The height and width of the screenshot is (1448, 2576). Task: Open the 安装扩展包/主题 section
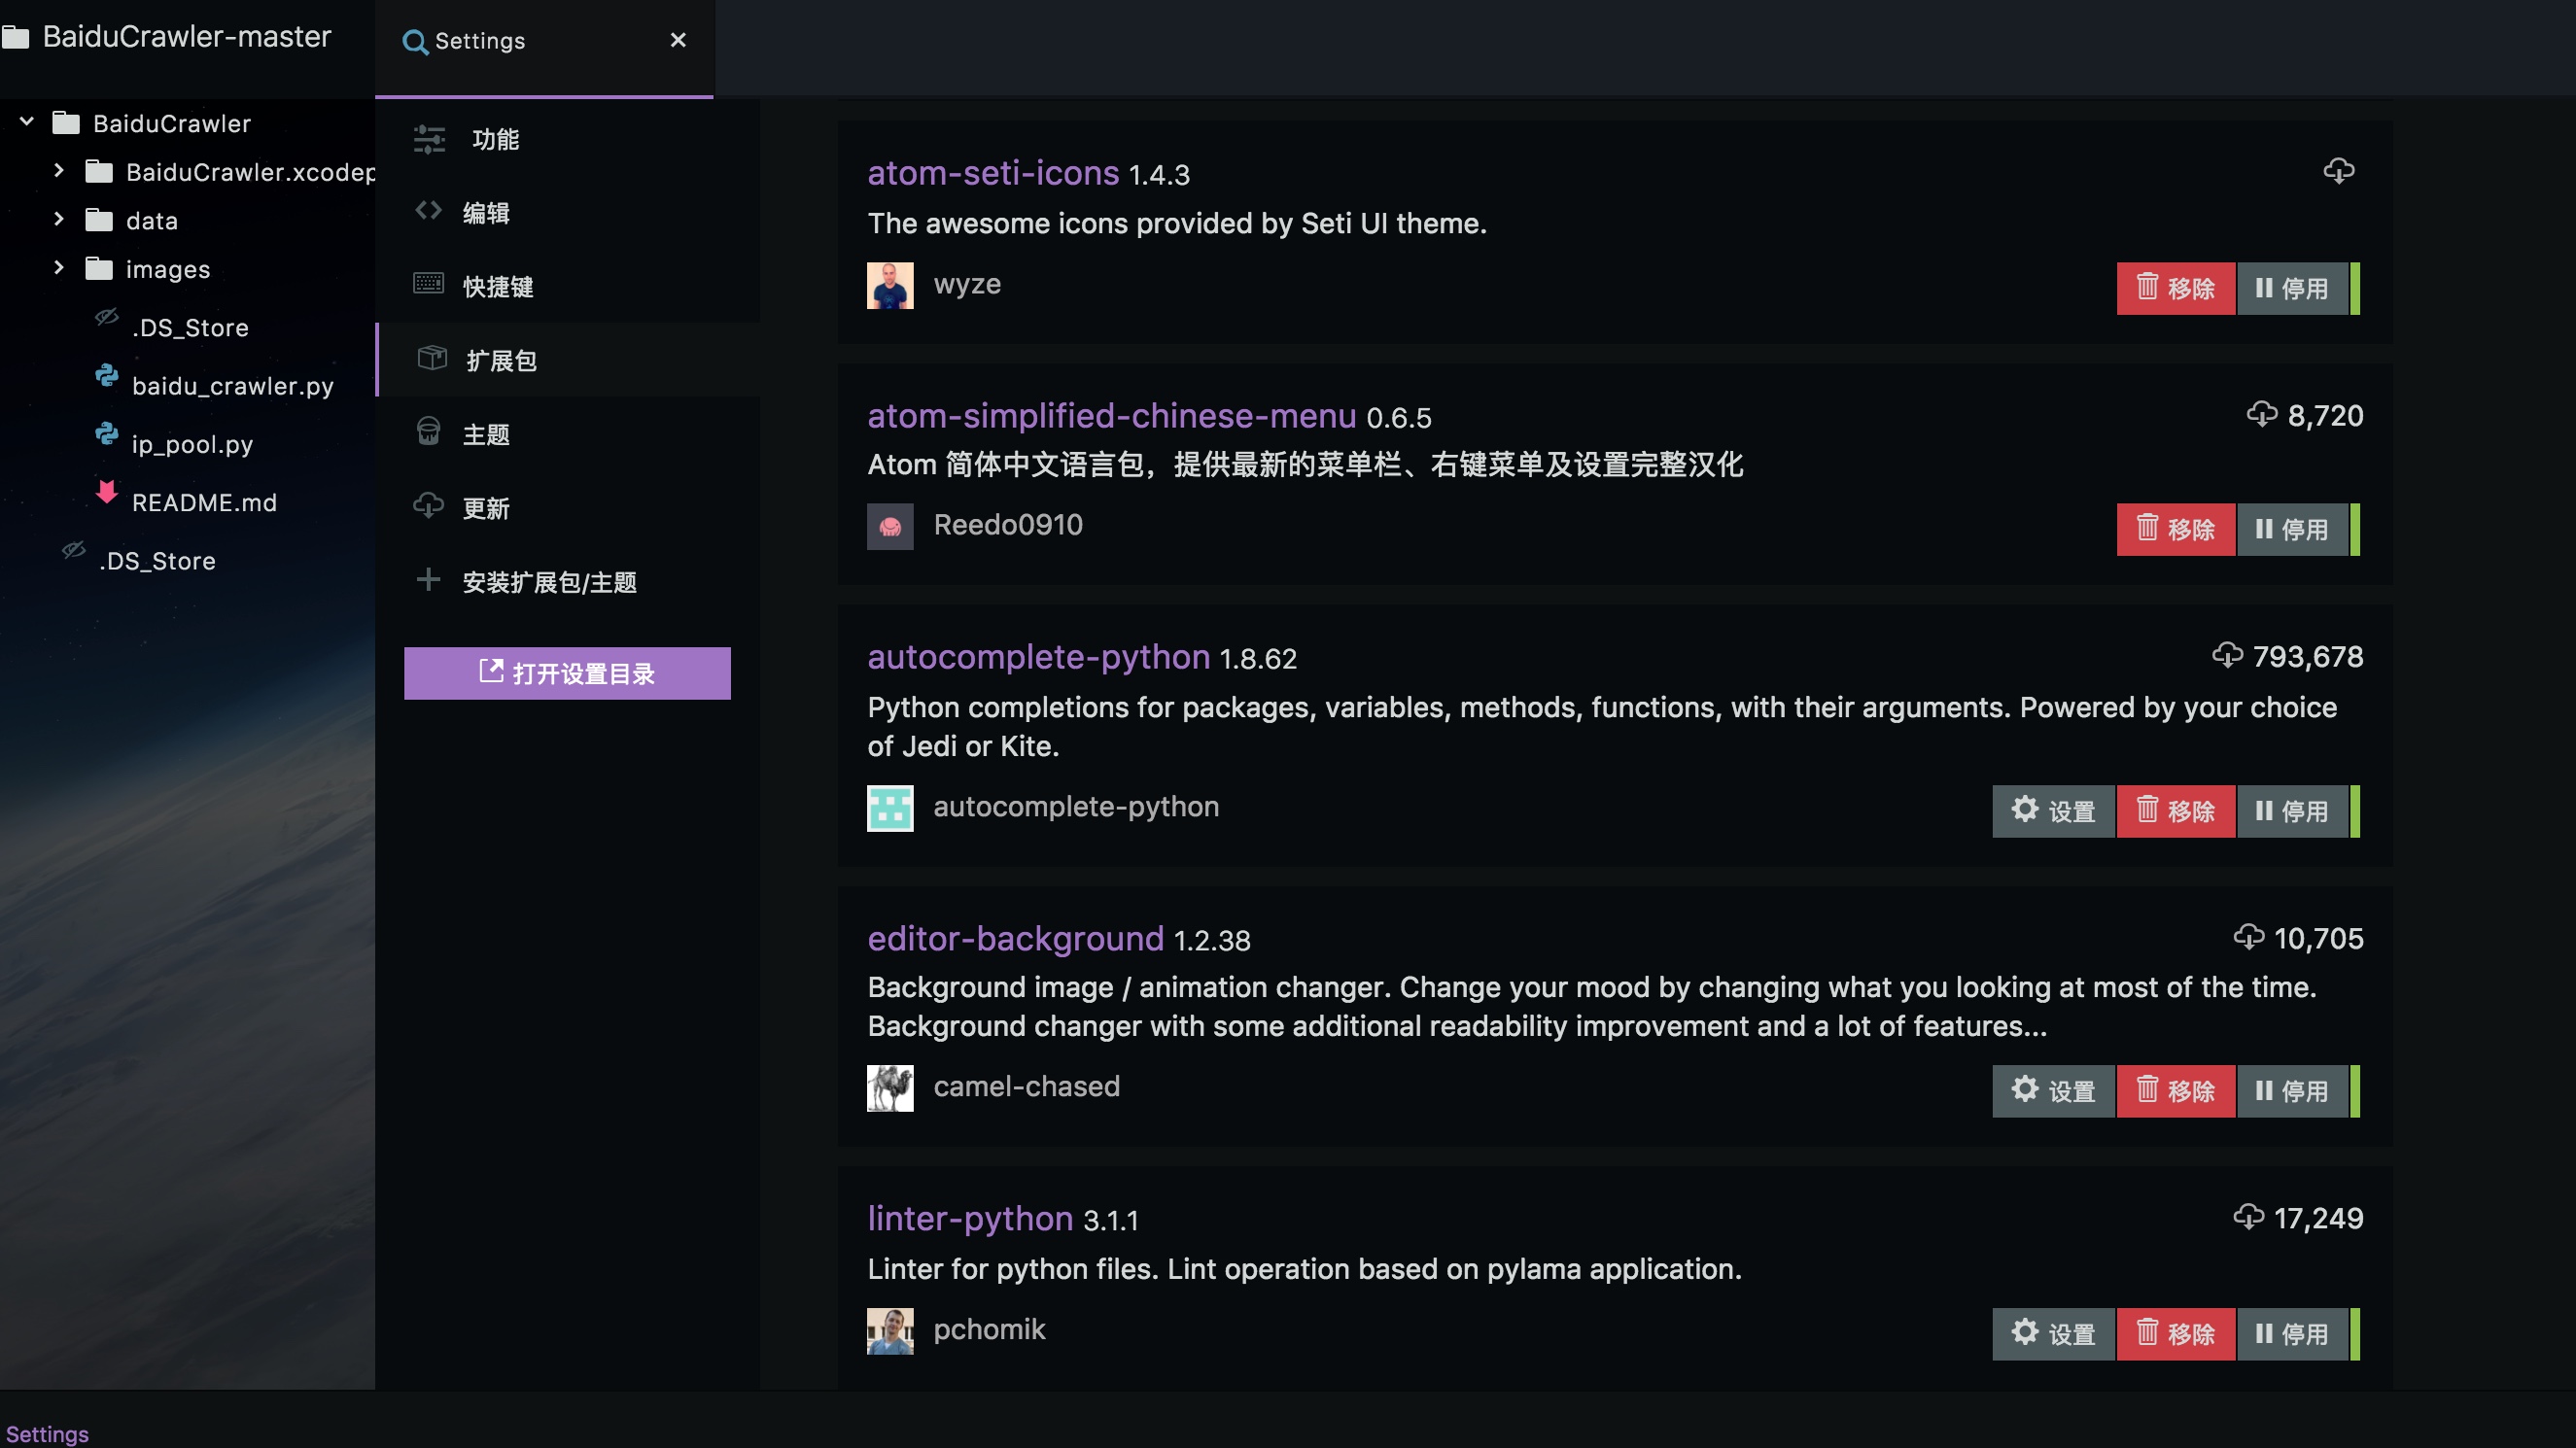568,582
